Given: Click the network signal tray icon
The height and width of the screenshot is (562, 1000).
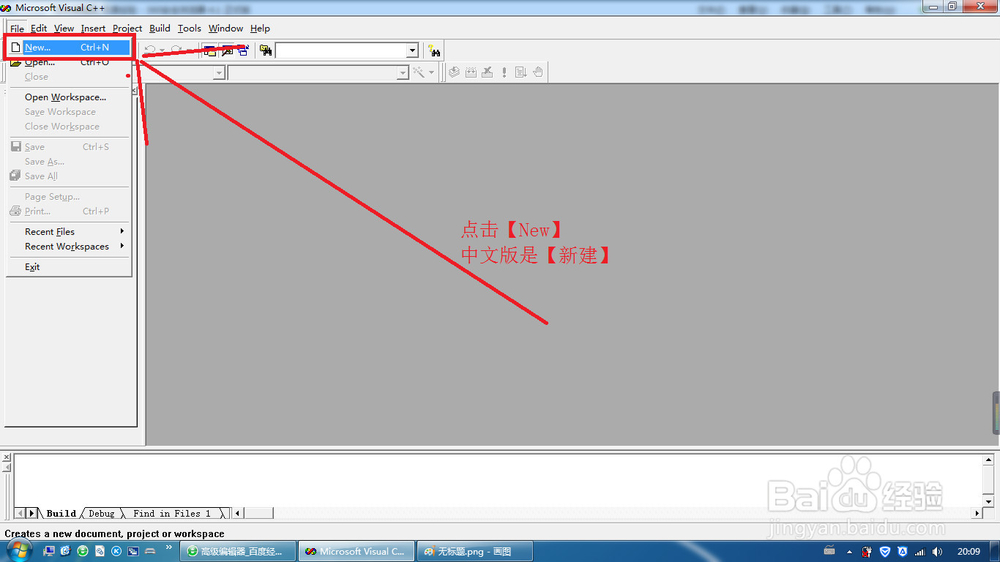Looking at the screenshot, I should pos(920,552).
